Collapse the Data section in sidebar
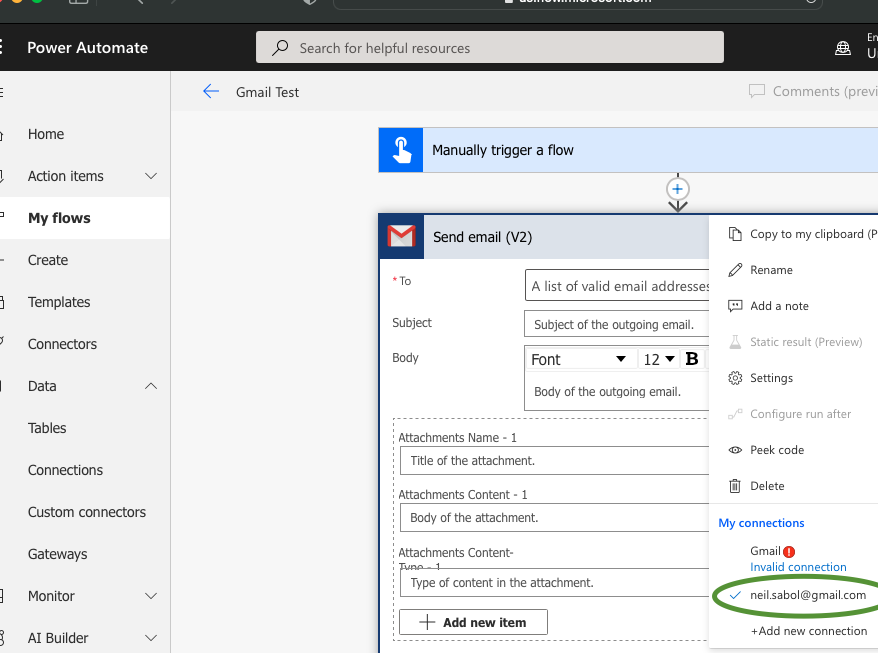878x653 pixels. point(150,386)
